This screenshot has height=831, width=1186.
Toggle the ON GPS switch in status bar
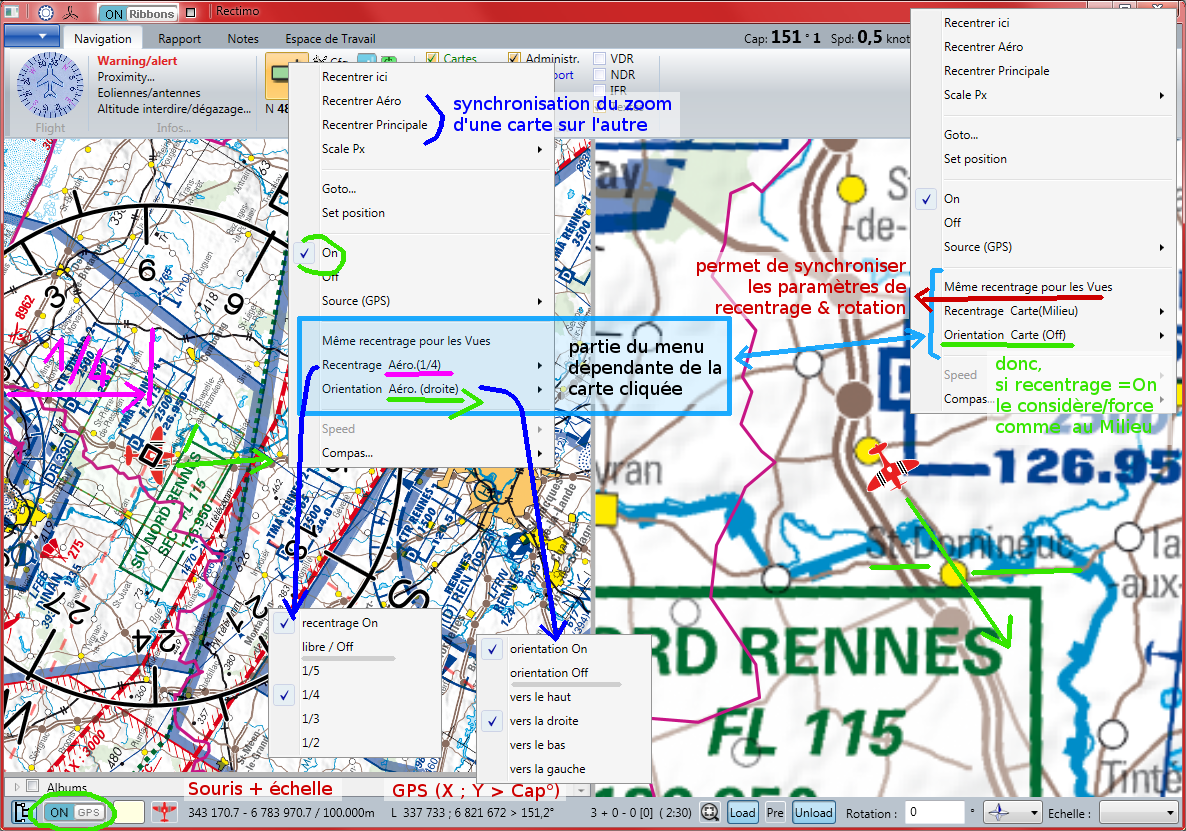[74, 812]
